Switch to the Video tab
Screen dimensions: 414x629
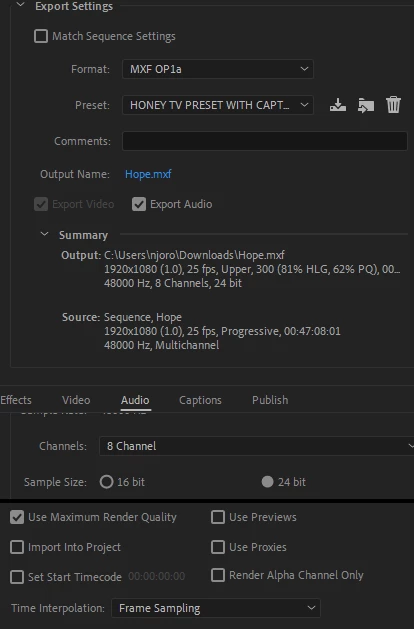[x=76, y=400]
